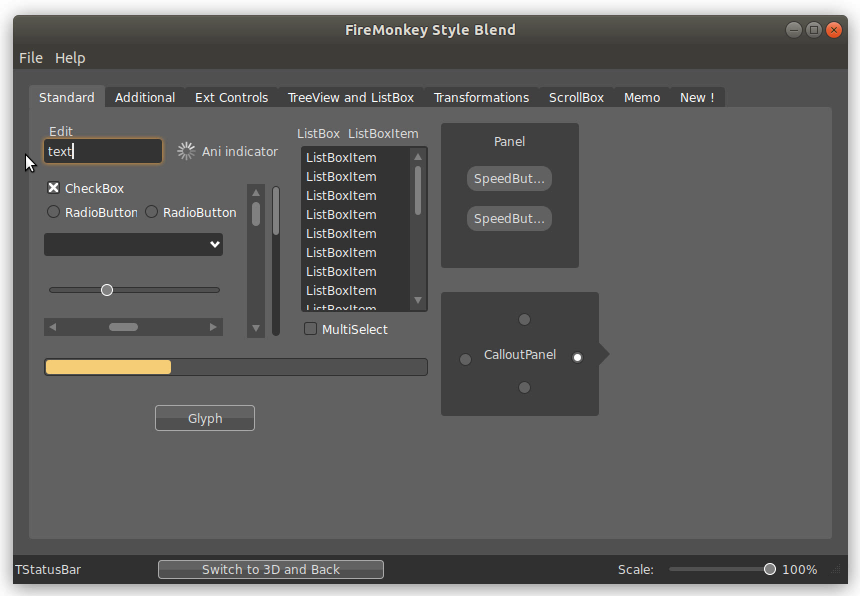Click the down arrow of ListBox scrollbar
The image size is (860, 596).
click(418, 300)
